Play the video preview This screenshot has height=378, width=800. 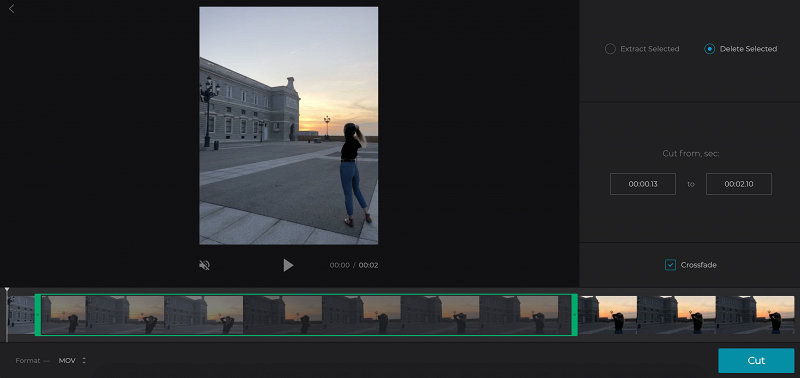288,265
